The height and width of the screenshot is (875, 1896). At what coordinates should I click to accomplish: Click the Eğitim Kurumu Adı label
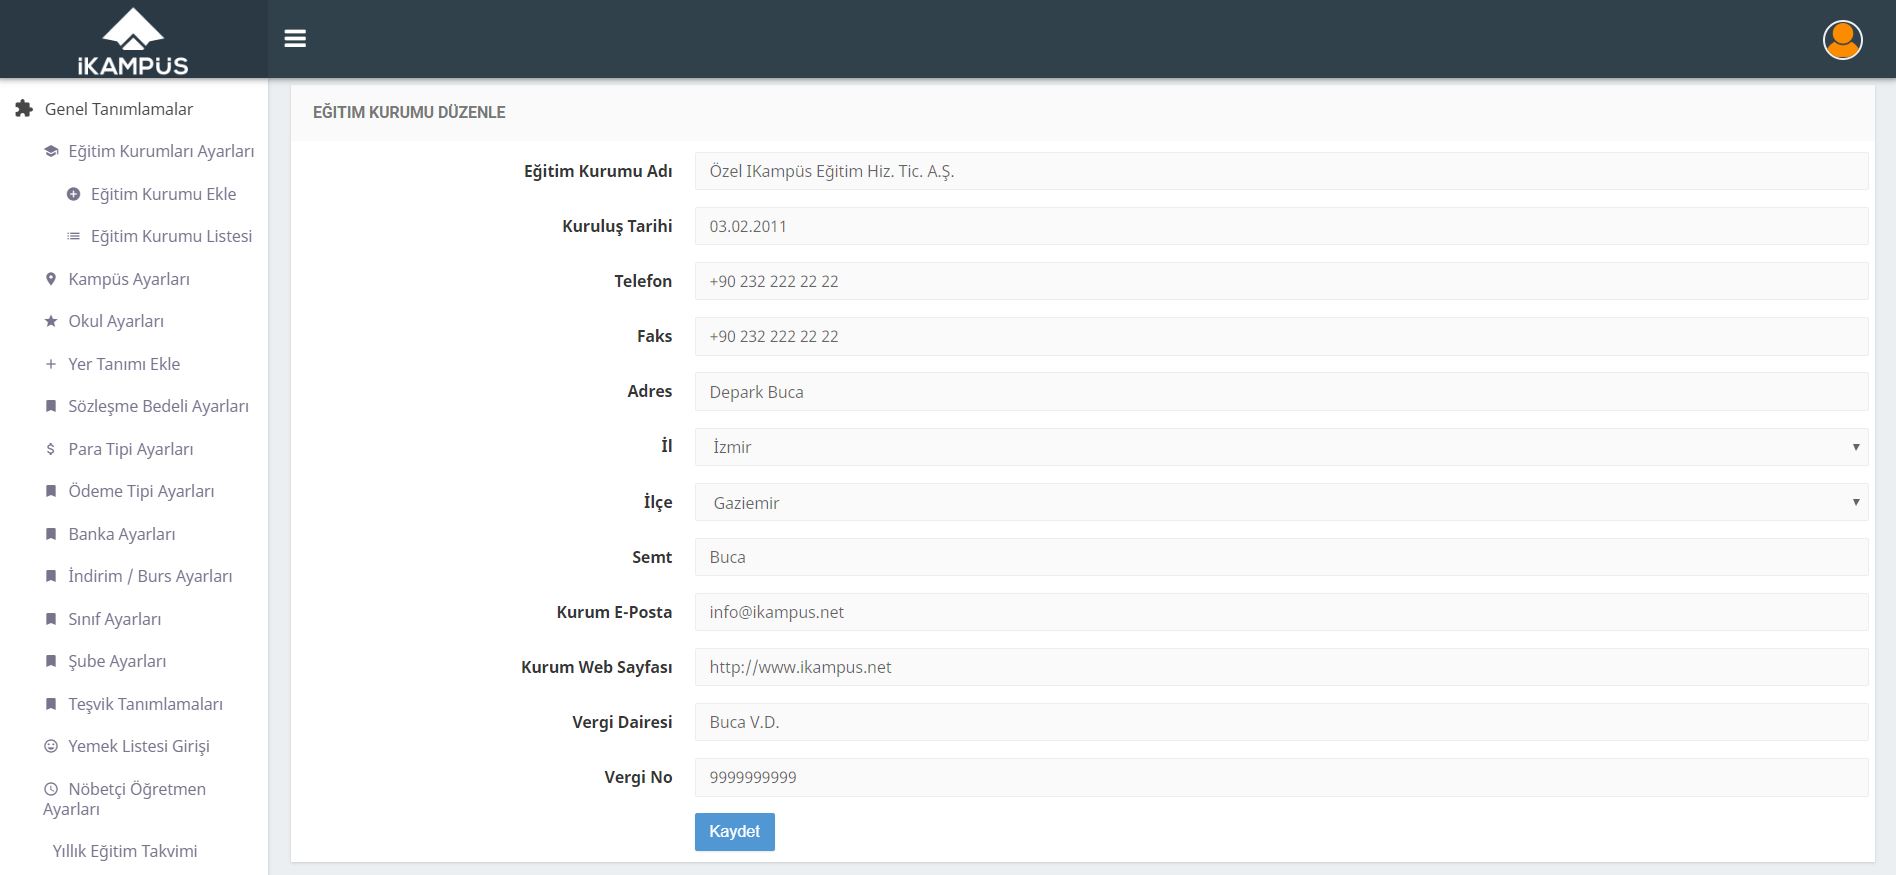point(598,171)
